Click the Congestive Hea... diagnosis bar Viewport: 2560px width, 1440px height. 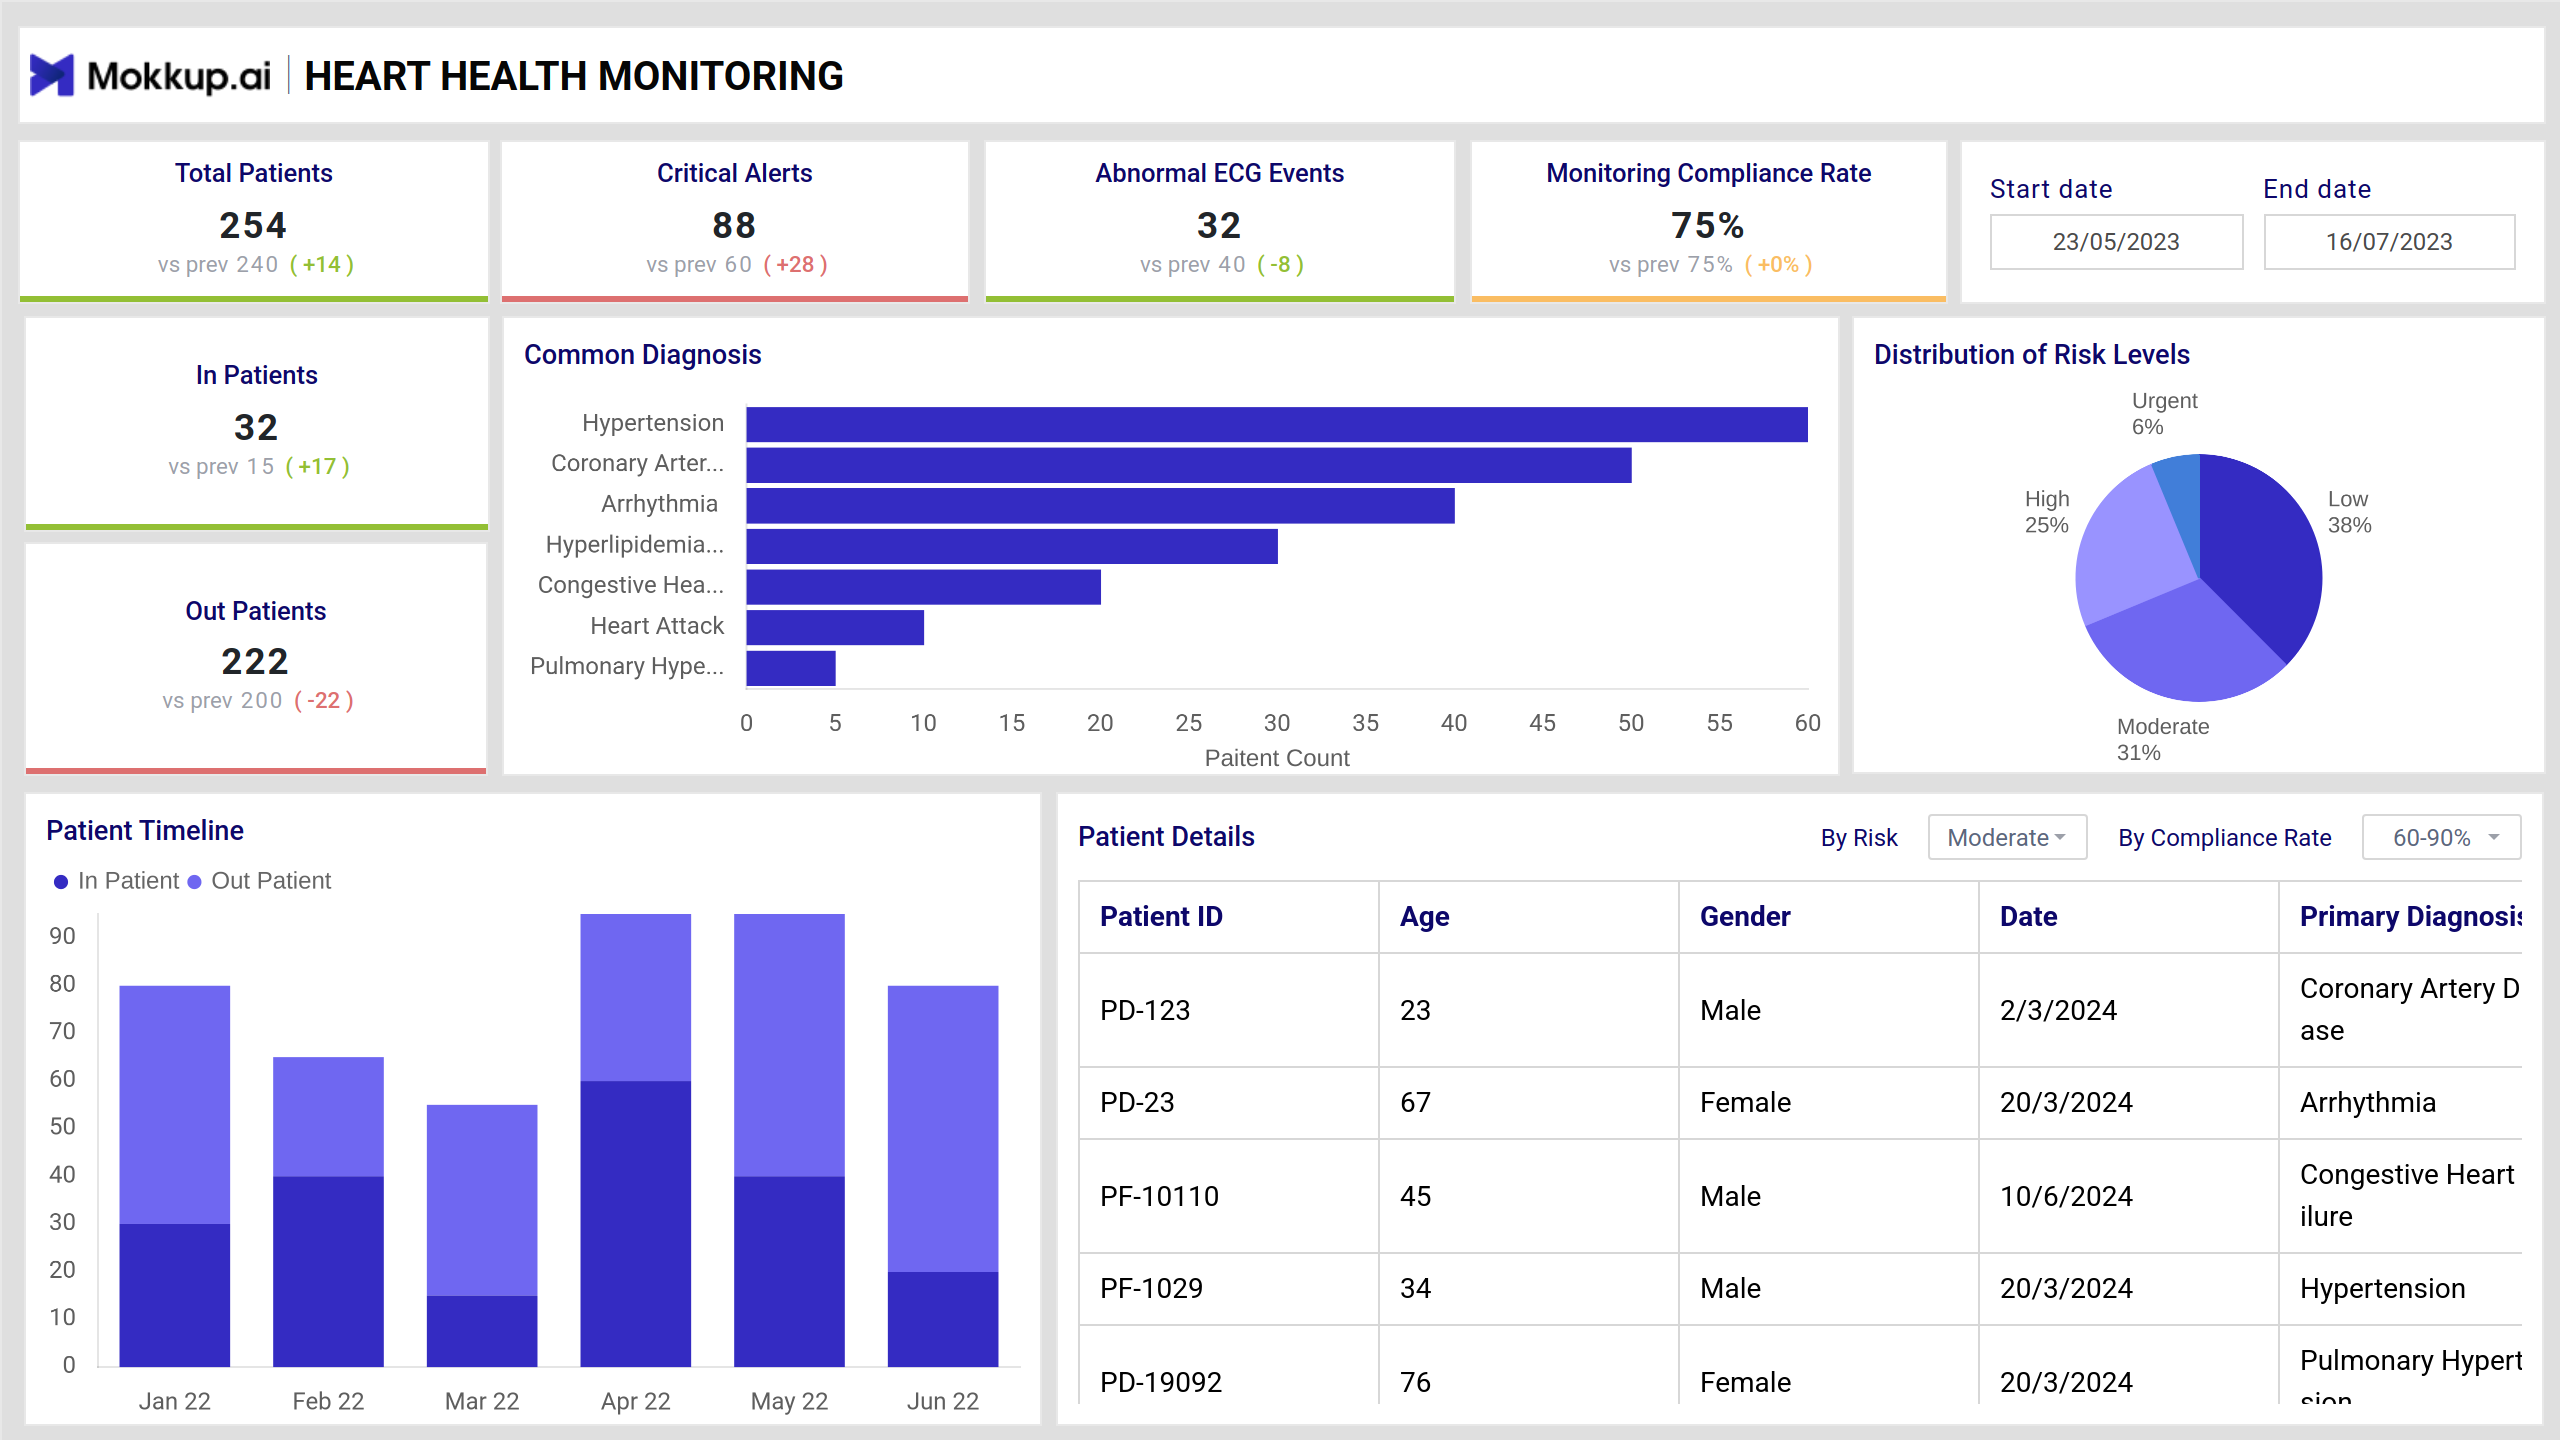[x=924, y=587]
